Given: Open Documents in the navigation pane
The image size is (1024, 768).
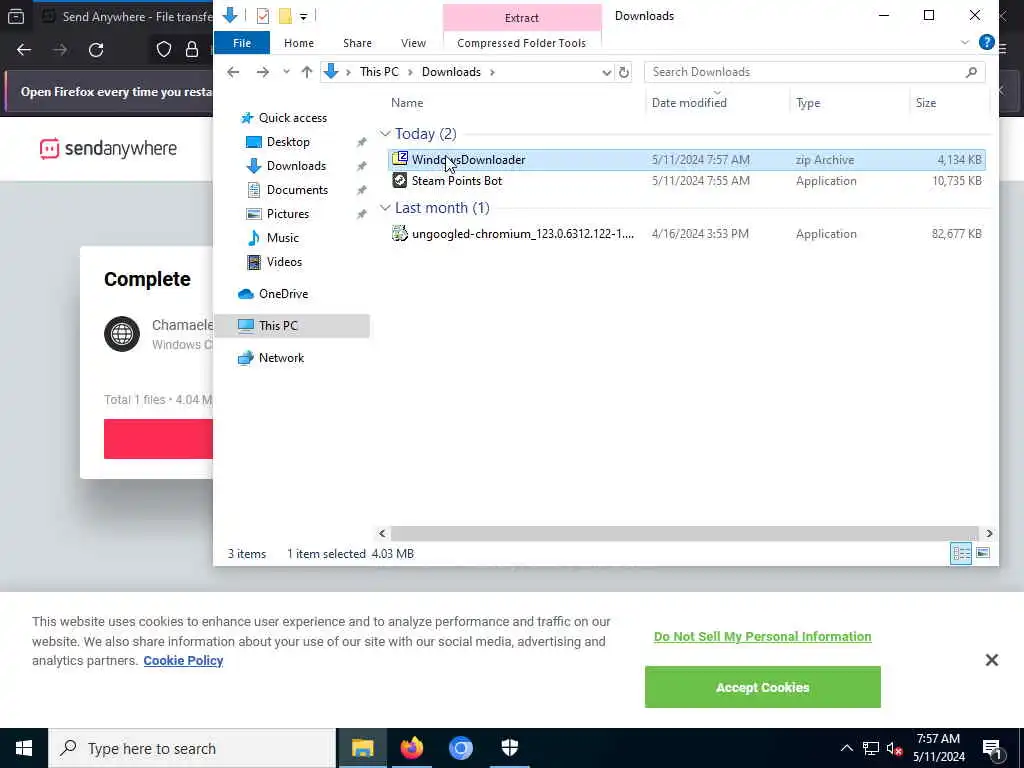Looking at the screenshot, I should pyautogui.click(x=297, y=190).
